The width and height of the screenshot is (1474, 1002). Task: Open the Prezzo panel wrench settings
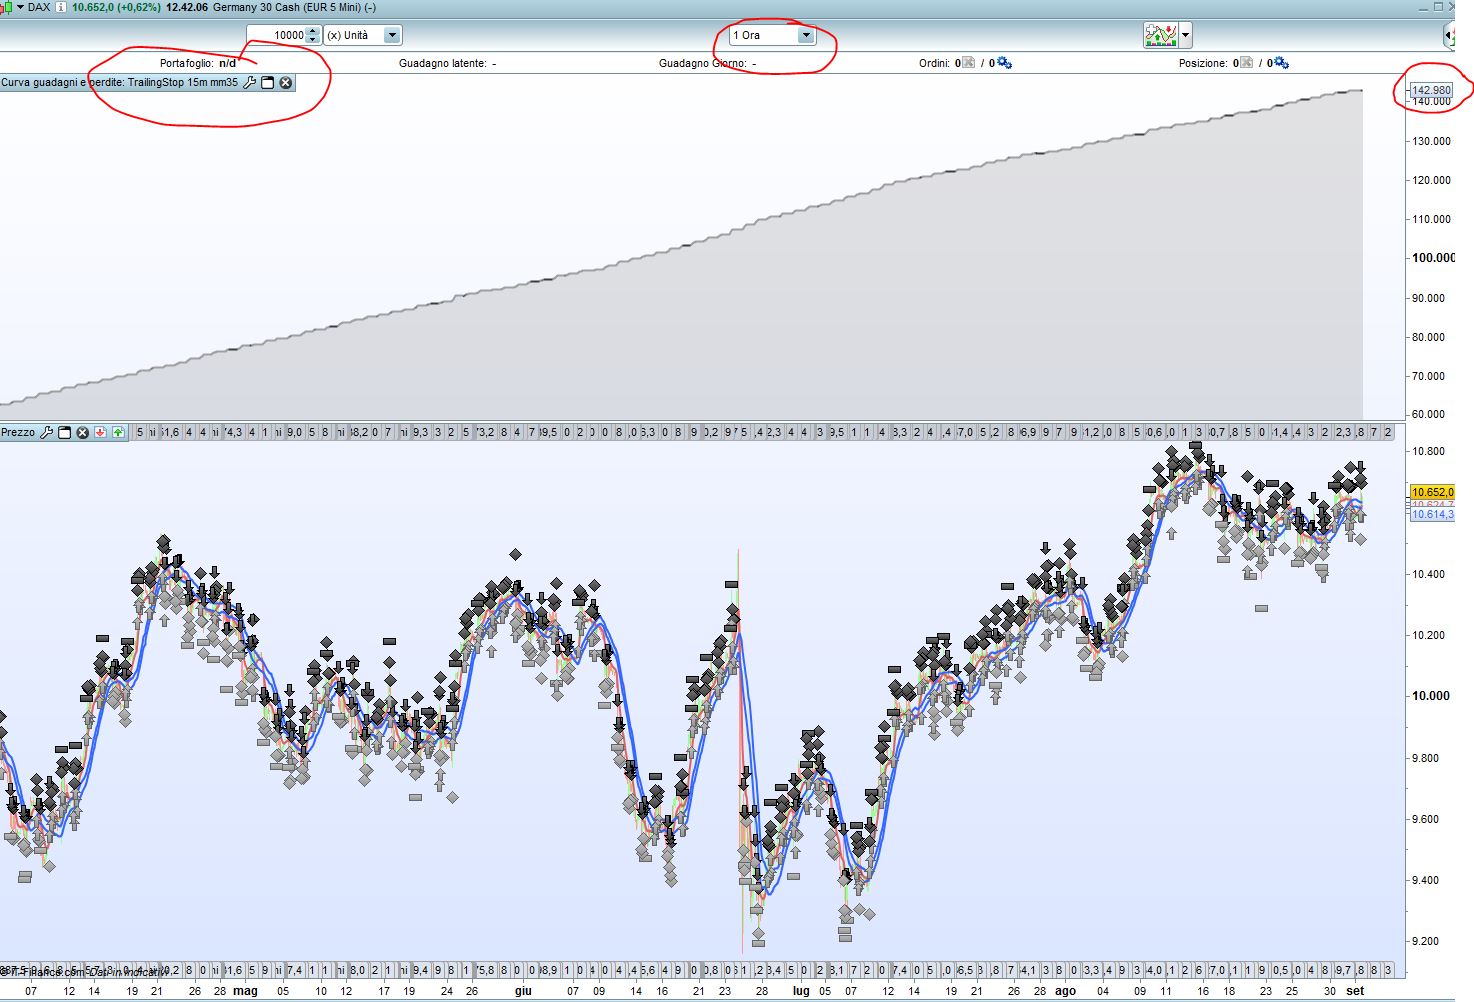tap(46, 433)
